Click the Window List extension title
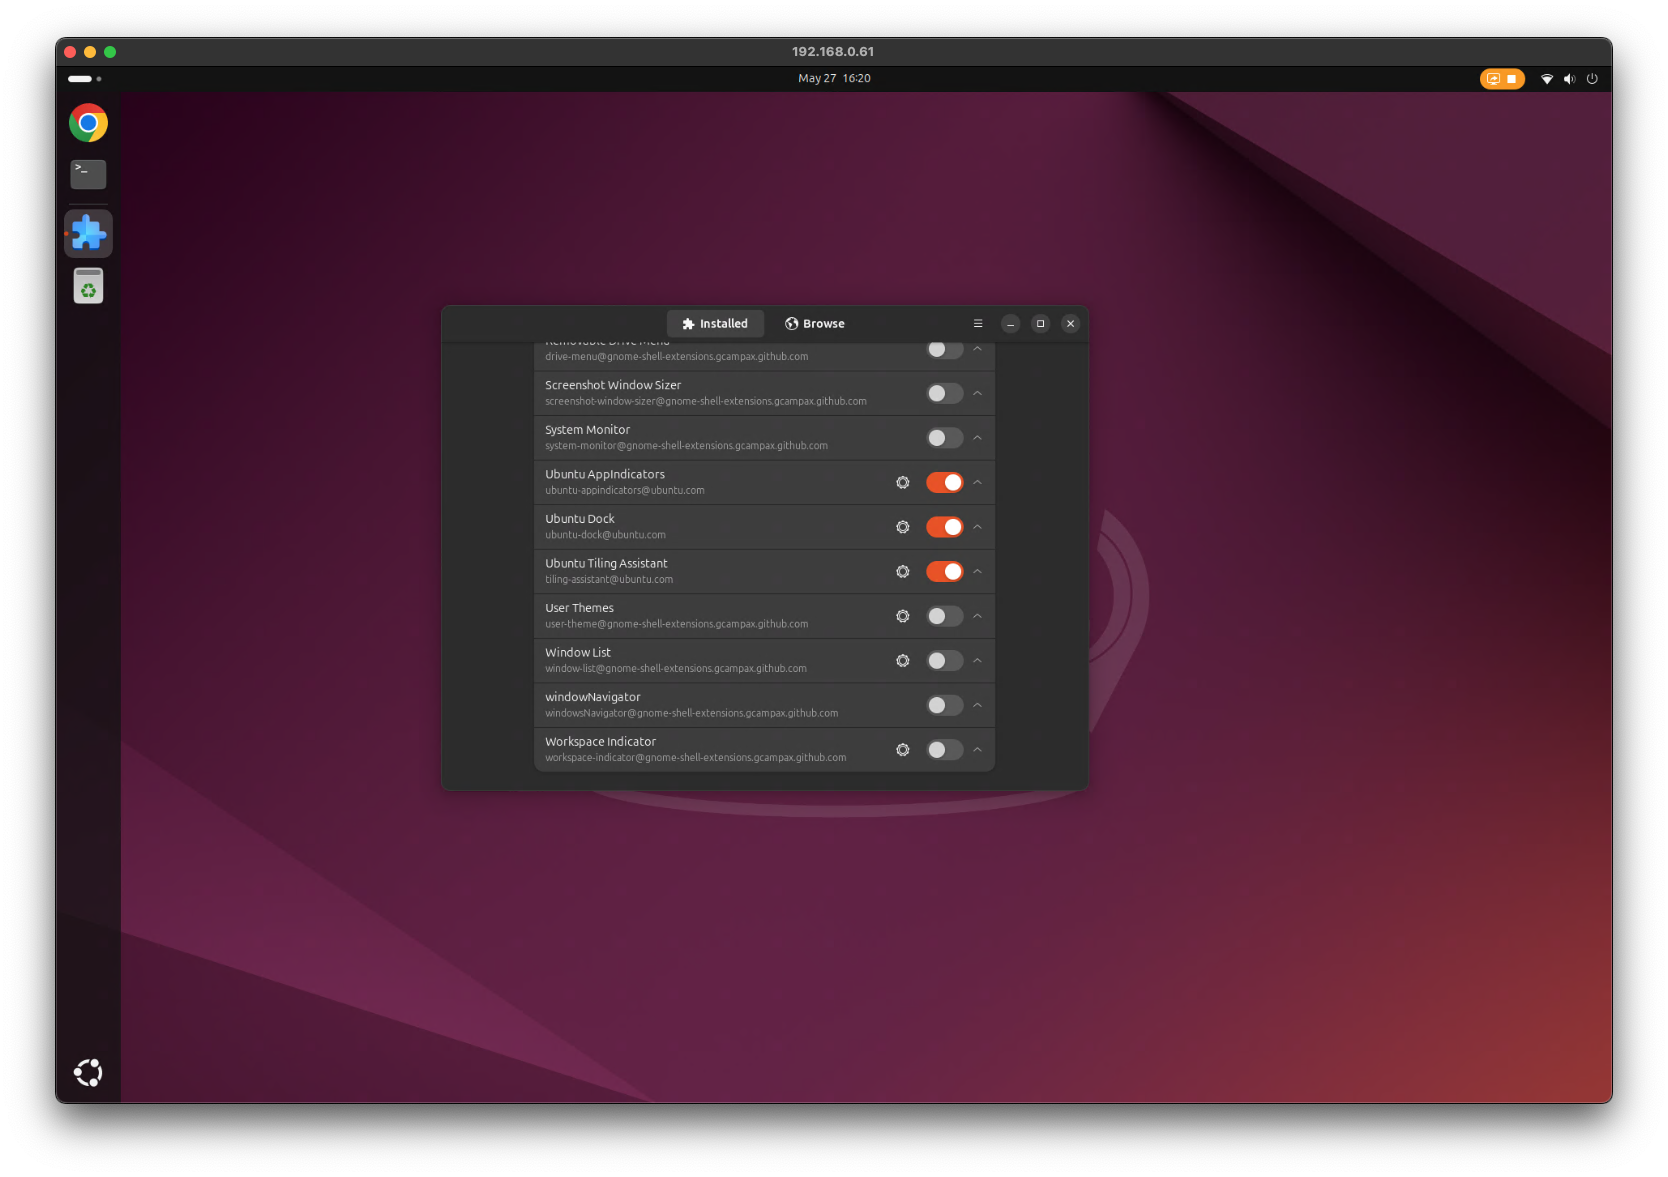The image size is (1668, 1177). click(578, 653)
